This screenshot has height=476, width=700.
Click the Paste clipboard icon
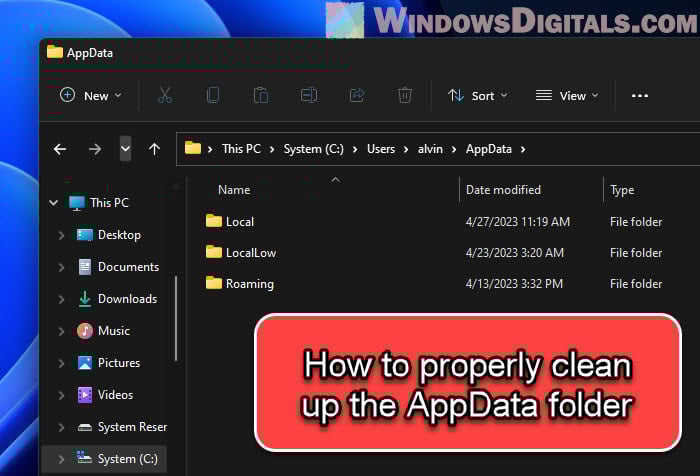coord(261,96)
